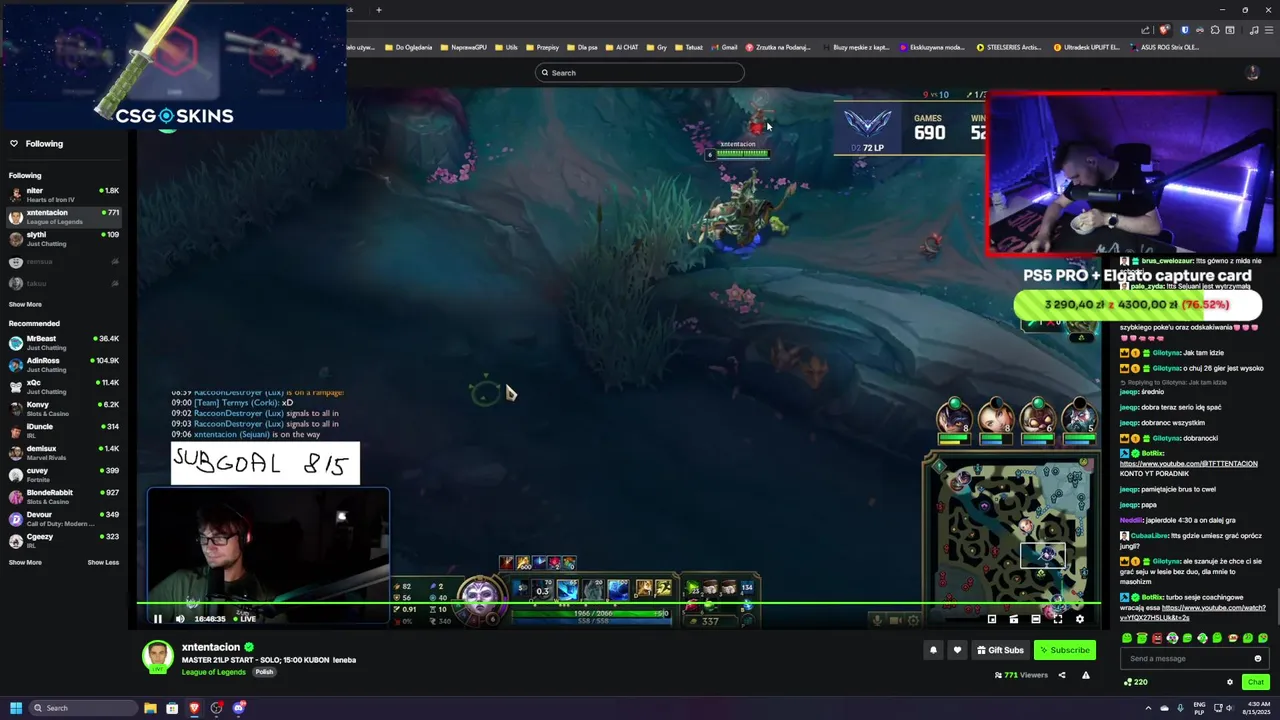1280x720 pixels.
Task: Open demisux Marvel Rivals channel
Action: (x=64, y=452)
